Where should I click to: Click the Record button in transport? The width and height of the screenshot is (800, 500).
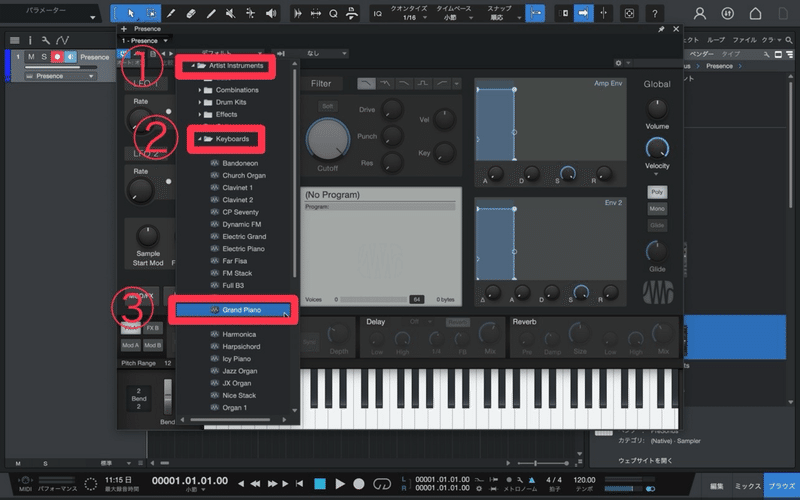point(359,484)
